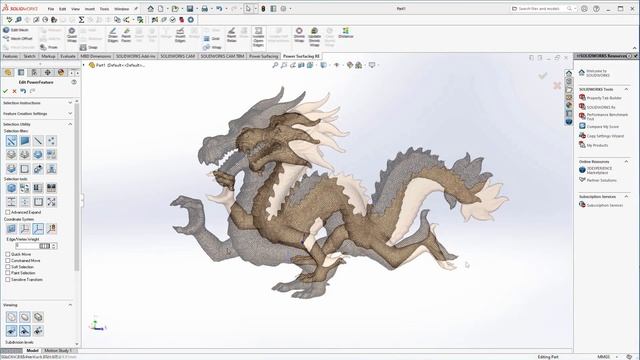Click the Quad Wrap tool
Screen dimensions: 640x360
click(x=72, y=35)
